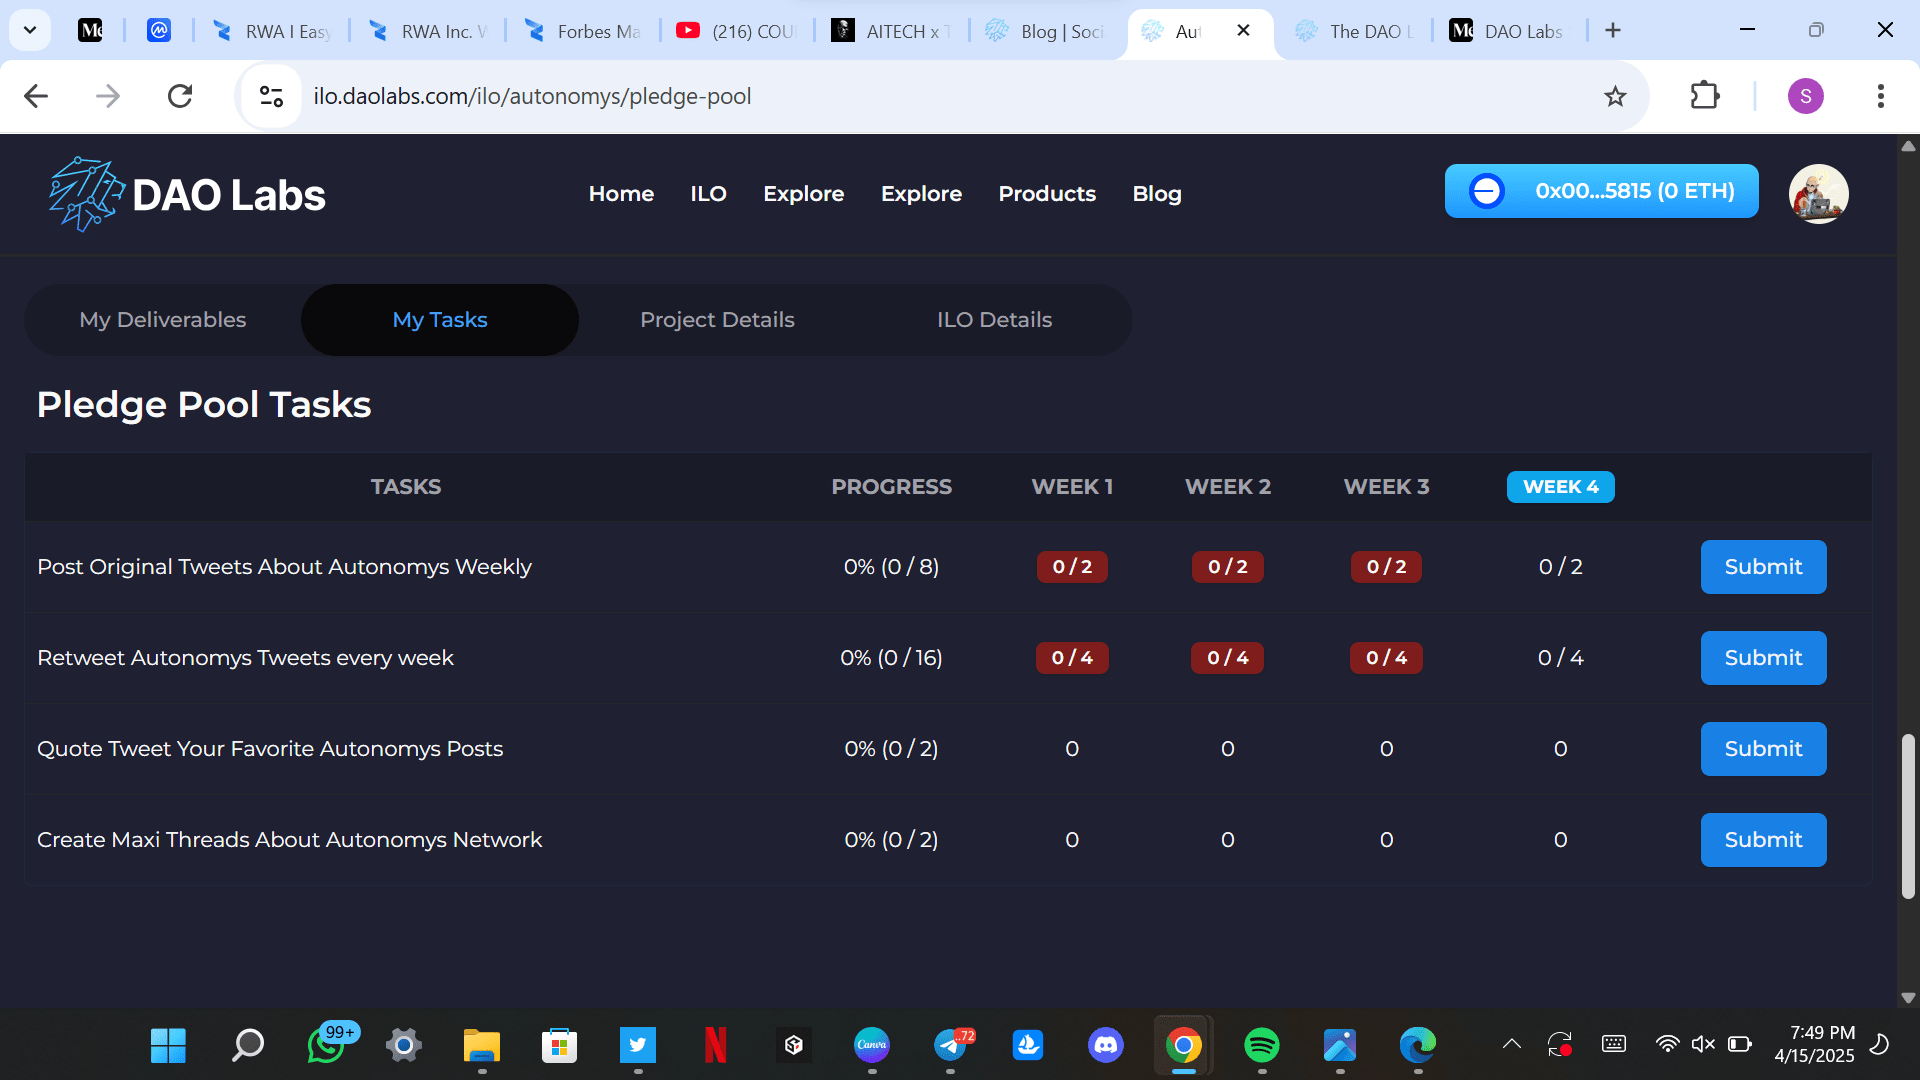Viewport: 1920px width, 1080px height.
Task: Switch to the My Deliverables tab
Action: click(163, 320)
